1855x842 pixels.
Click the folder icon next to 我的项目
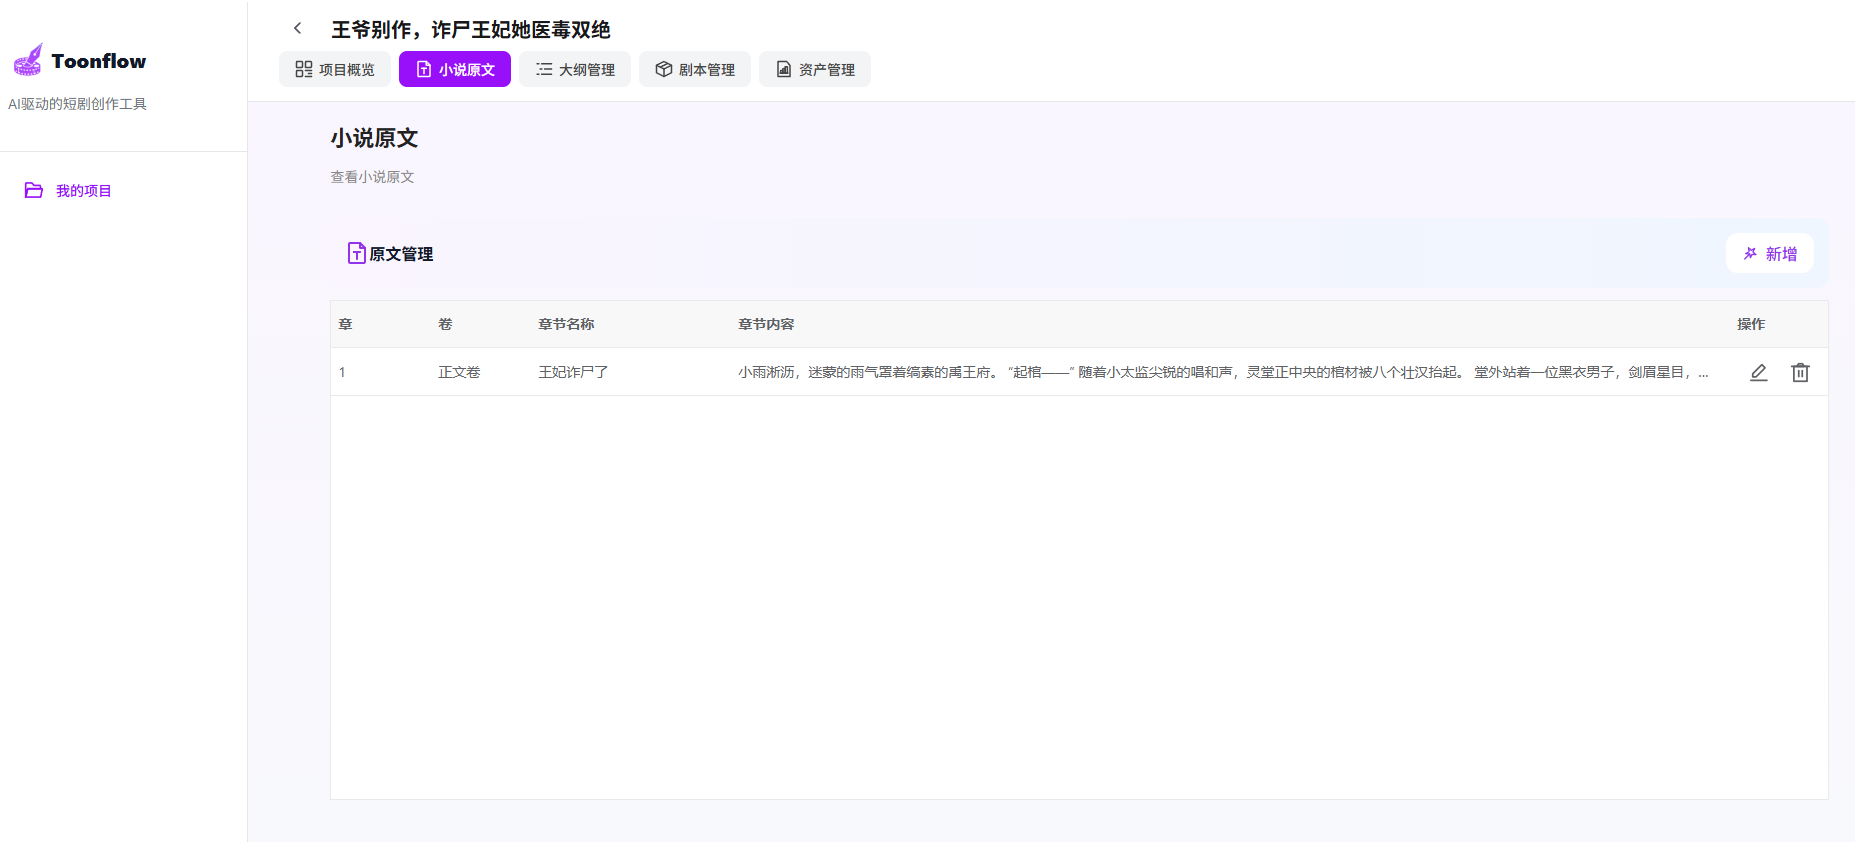(x=34, y=190)
